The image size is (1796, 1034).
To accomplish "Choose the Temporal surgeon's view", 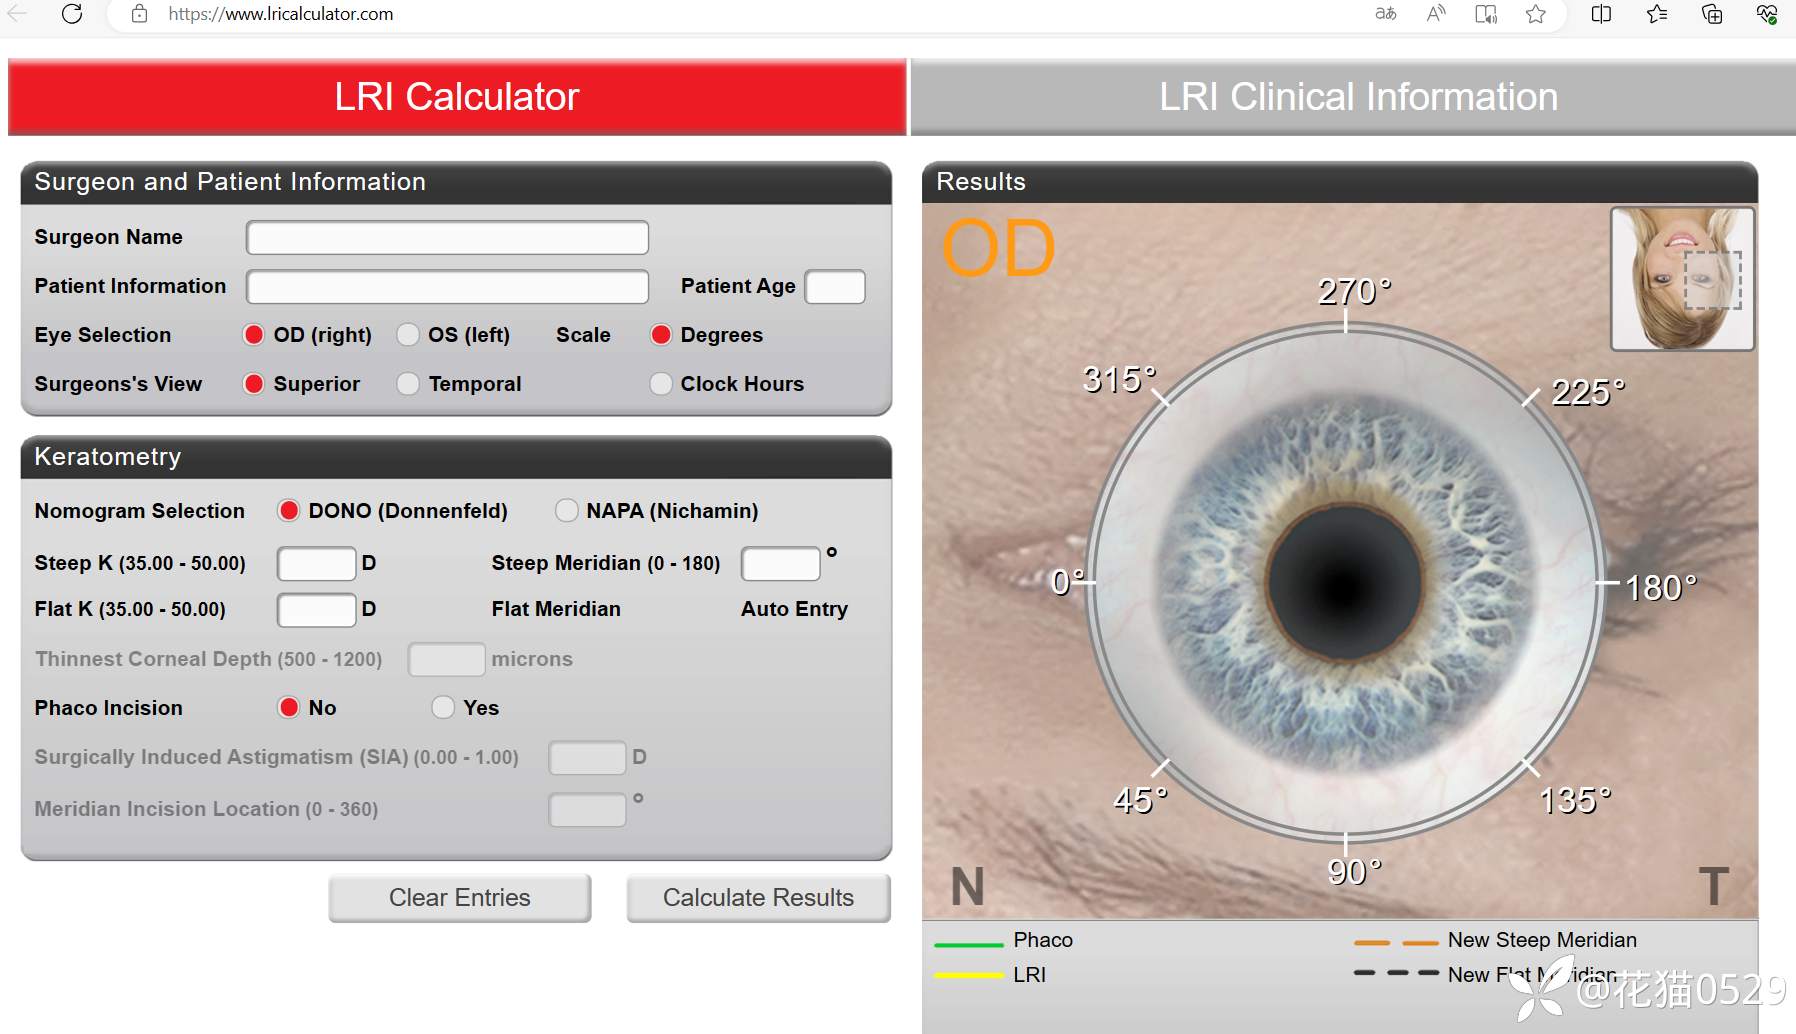I will coord(408,384).
